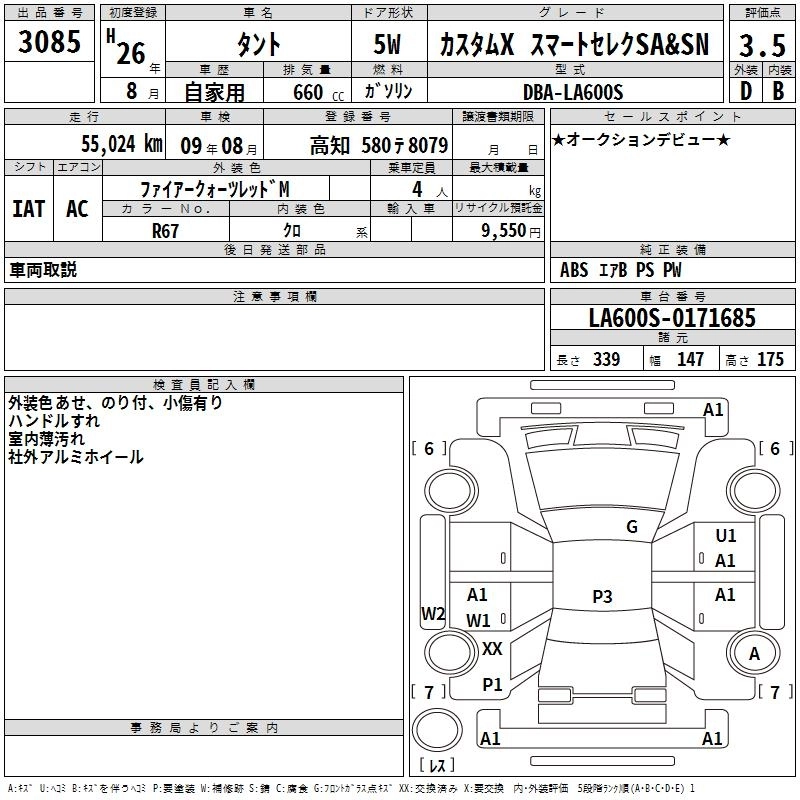Viewport: 800px width, 800px height.
Task: Select inspection expiry 09年08月
Action: click(x=219, y=146)
